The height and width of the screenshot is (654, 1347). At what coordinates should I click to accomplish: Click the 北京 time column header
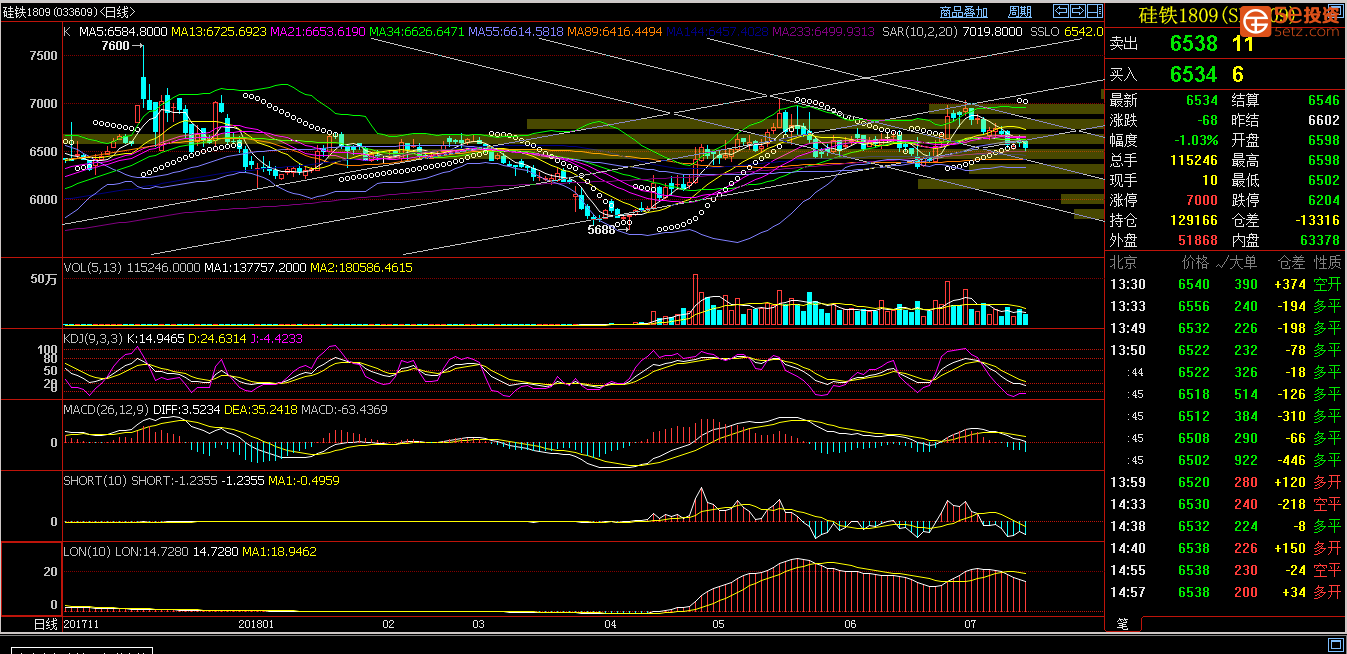1123,262
